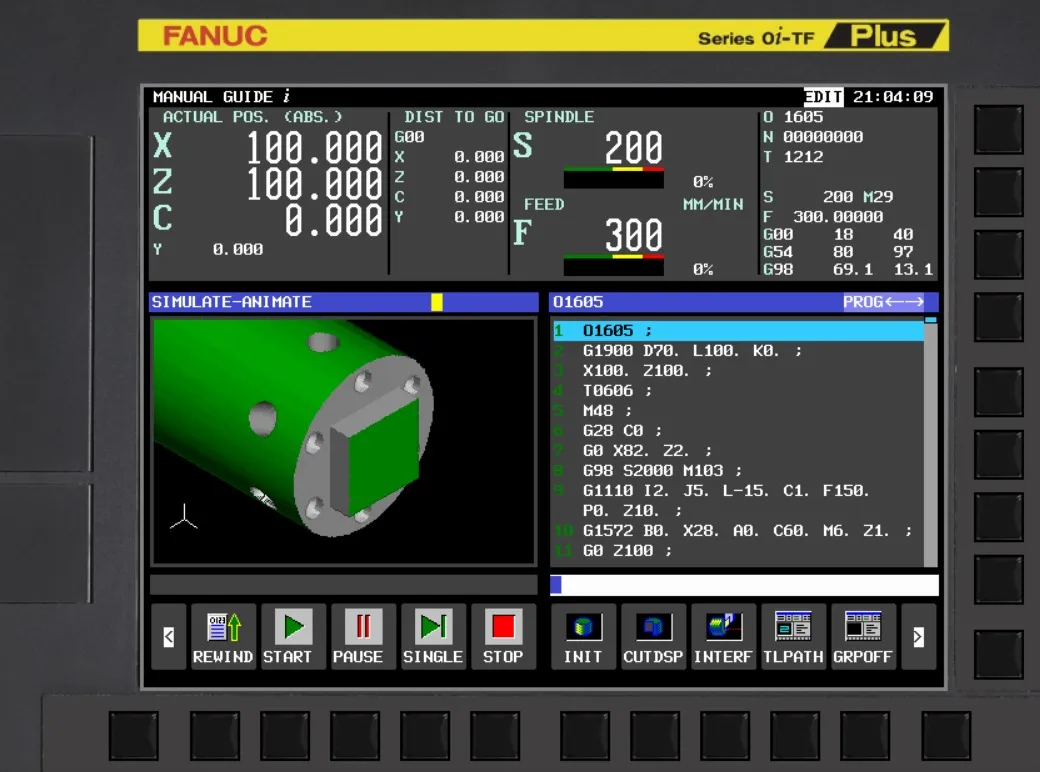Select line G28 C0 ;
Viewport: 1040px width, 772px height.
(x=738, y=430)
